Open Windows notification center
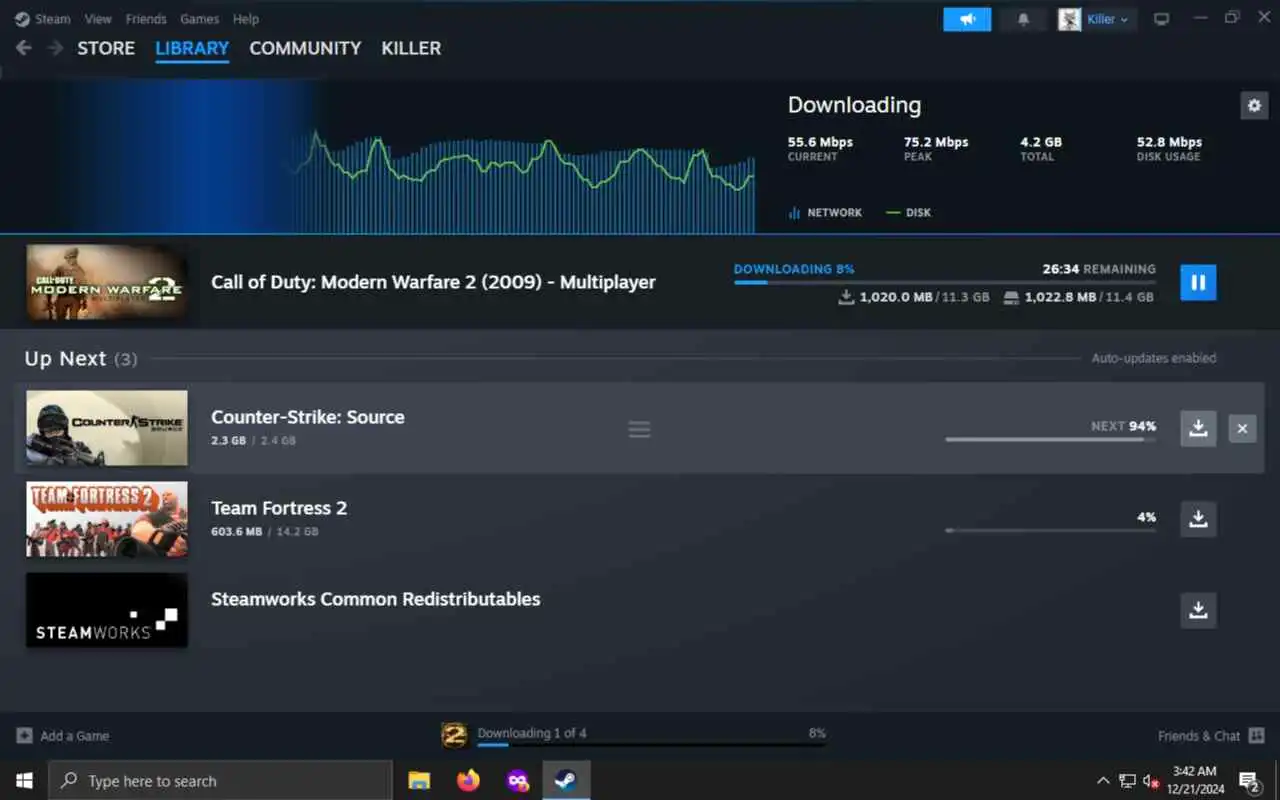Screen dimensions: 1280x800 click(1249, 781)
